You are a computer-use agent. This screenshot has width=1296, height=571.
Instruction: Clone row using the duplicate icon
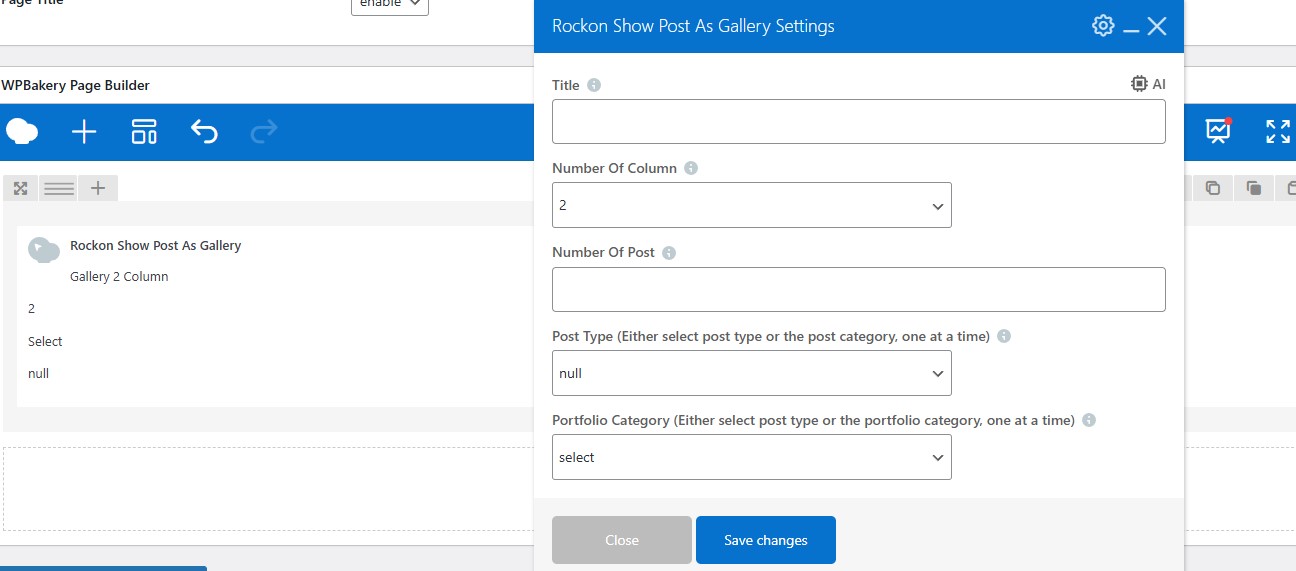(1253, 188)
